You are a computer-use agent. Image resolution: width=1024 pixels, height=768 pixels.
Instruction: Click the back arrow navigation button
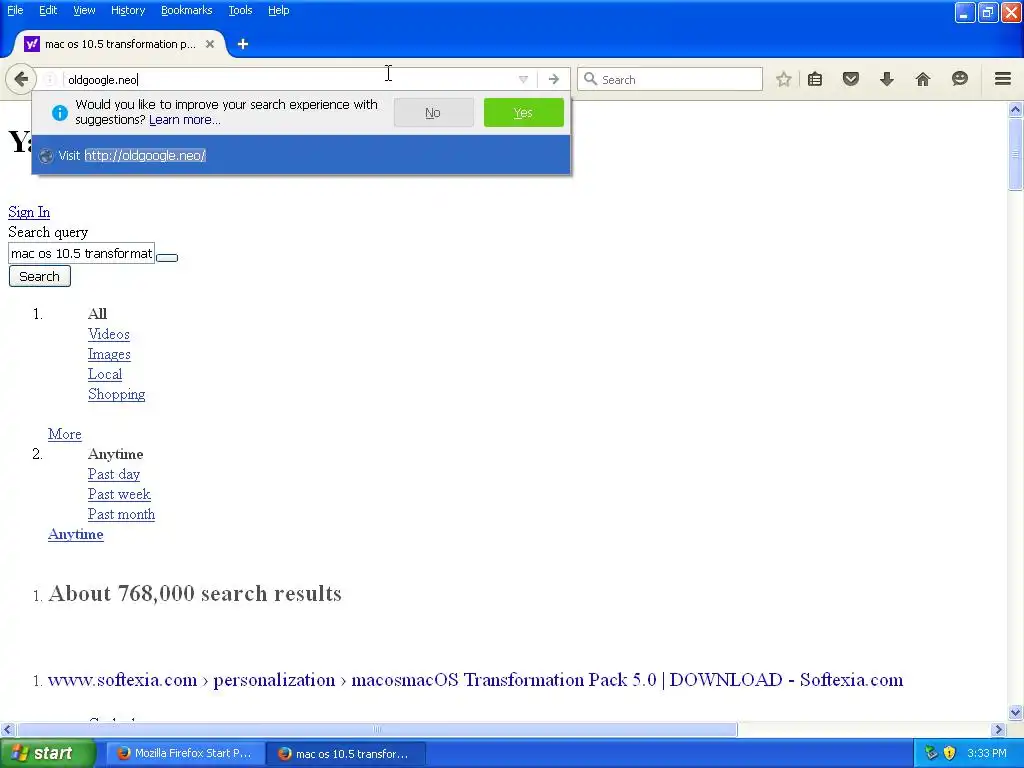(x=20, y=80)
